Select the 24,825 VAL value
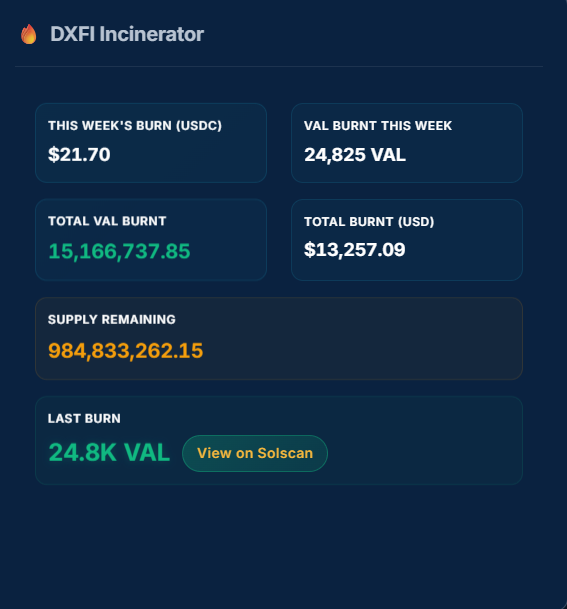 click(x=355, y=155)
